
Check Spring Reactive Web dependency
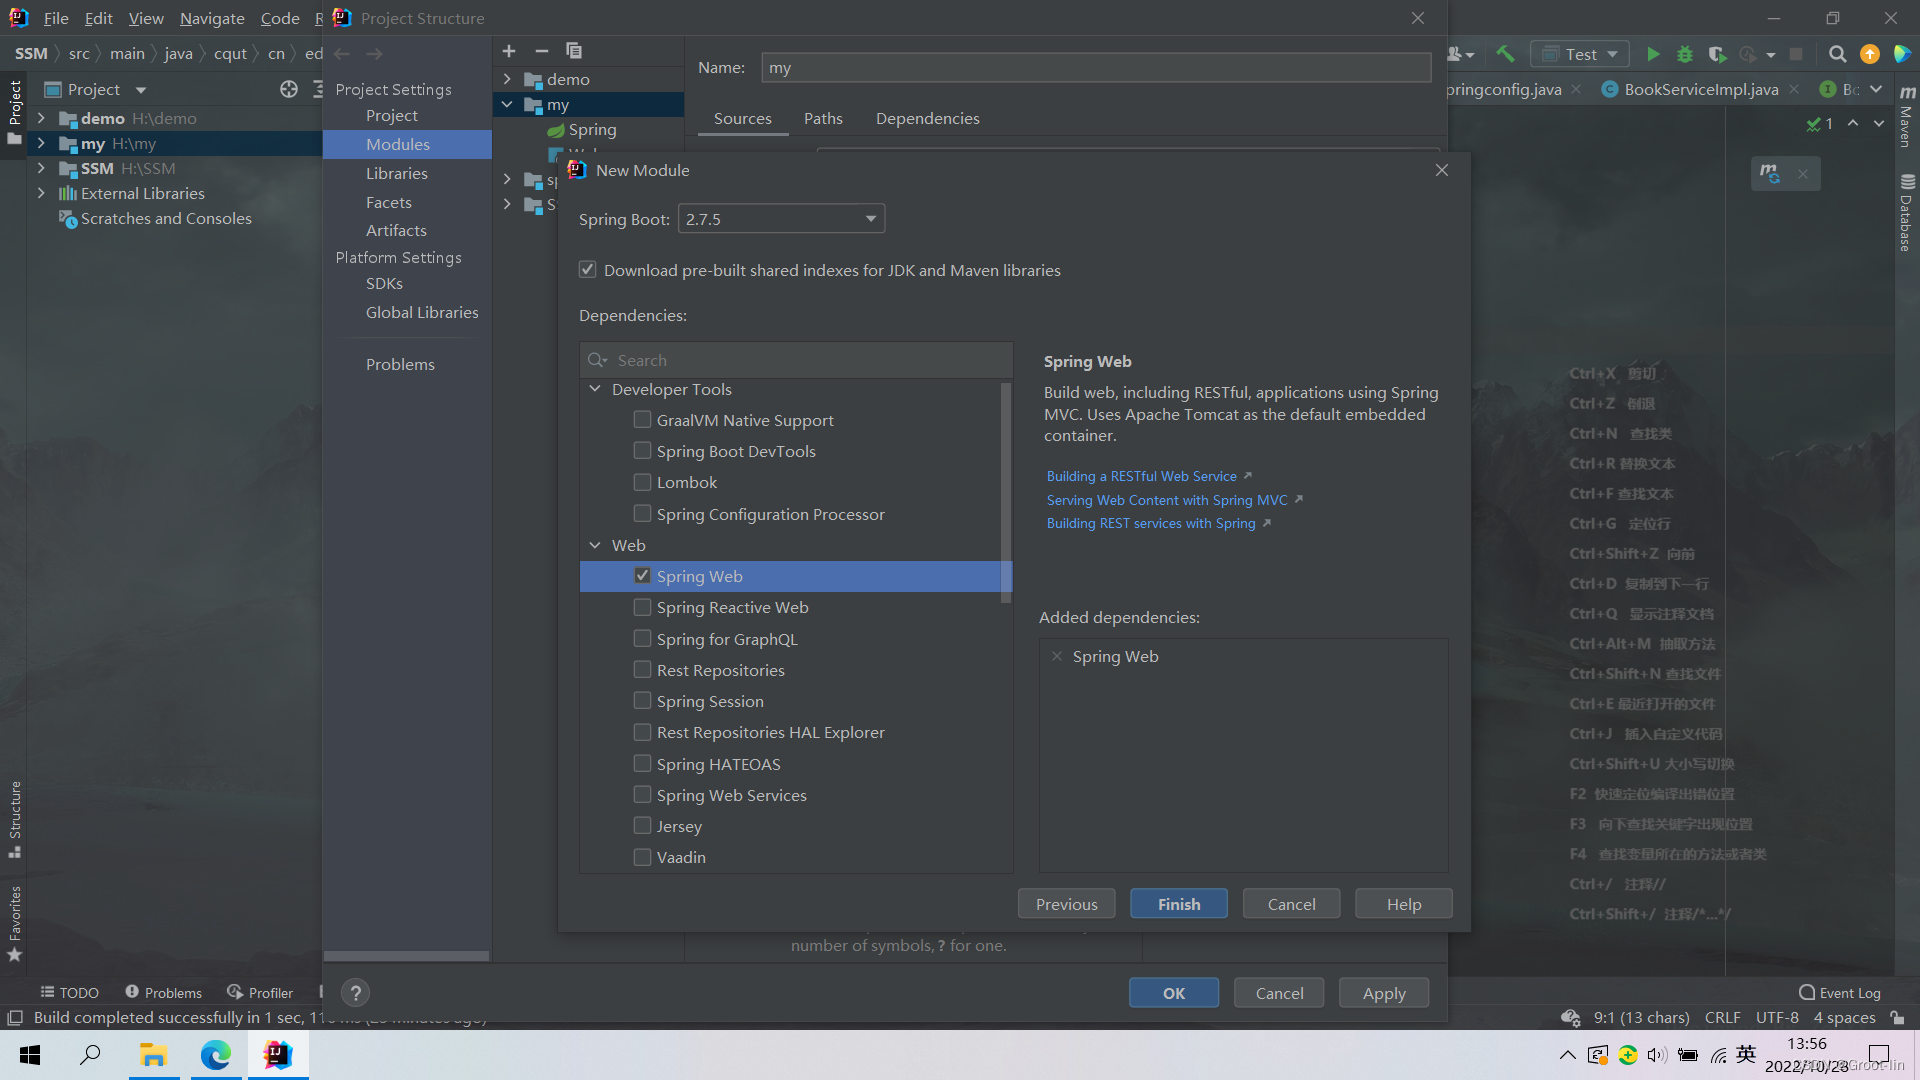click(642, 607)
